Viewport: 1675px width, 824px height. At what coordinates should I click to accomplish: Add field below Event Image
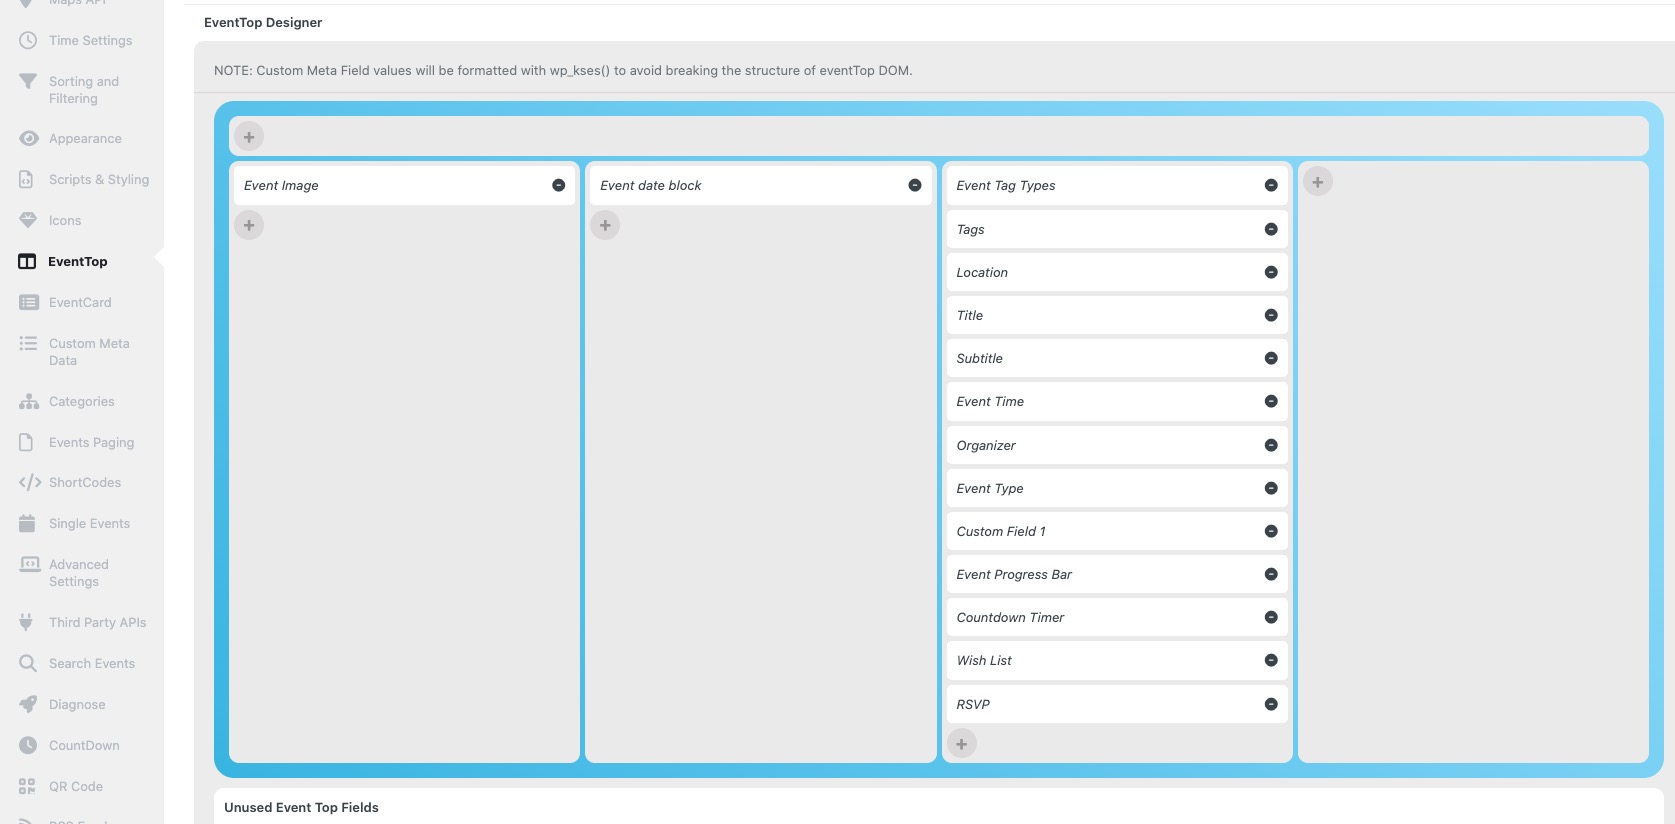[x=249, y=225]
